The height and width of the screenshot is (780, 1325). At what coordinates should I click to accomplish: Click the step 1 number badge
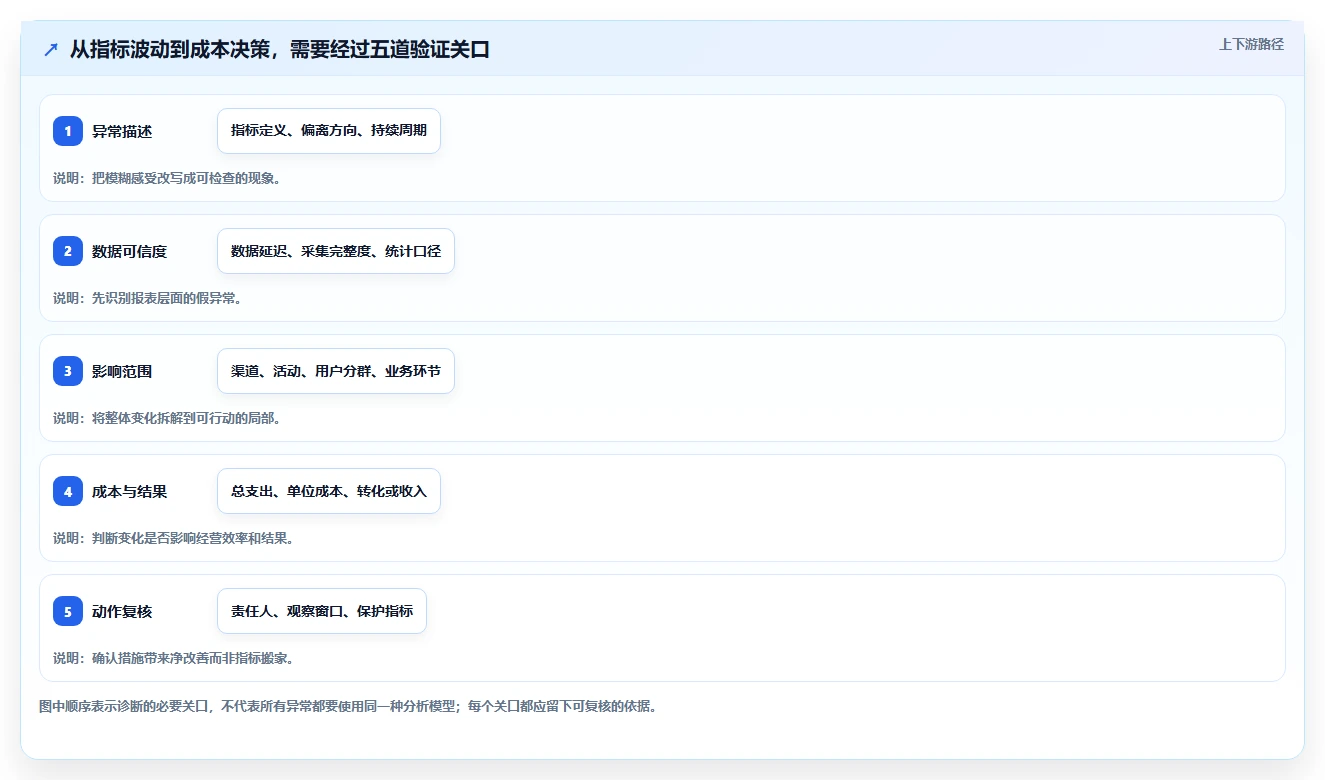pyautogui.click(x=68, y=131)
